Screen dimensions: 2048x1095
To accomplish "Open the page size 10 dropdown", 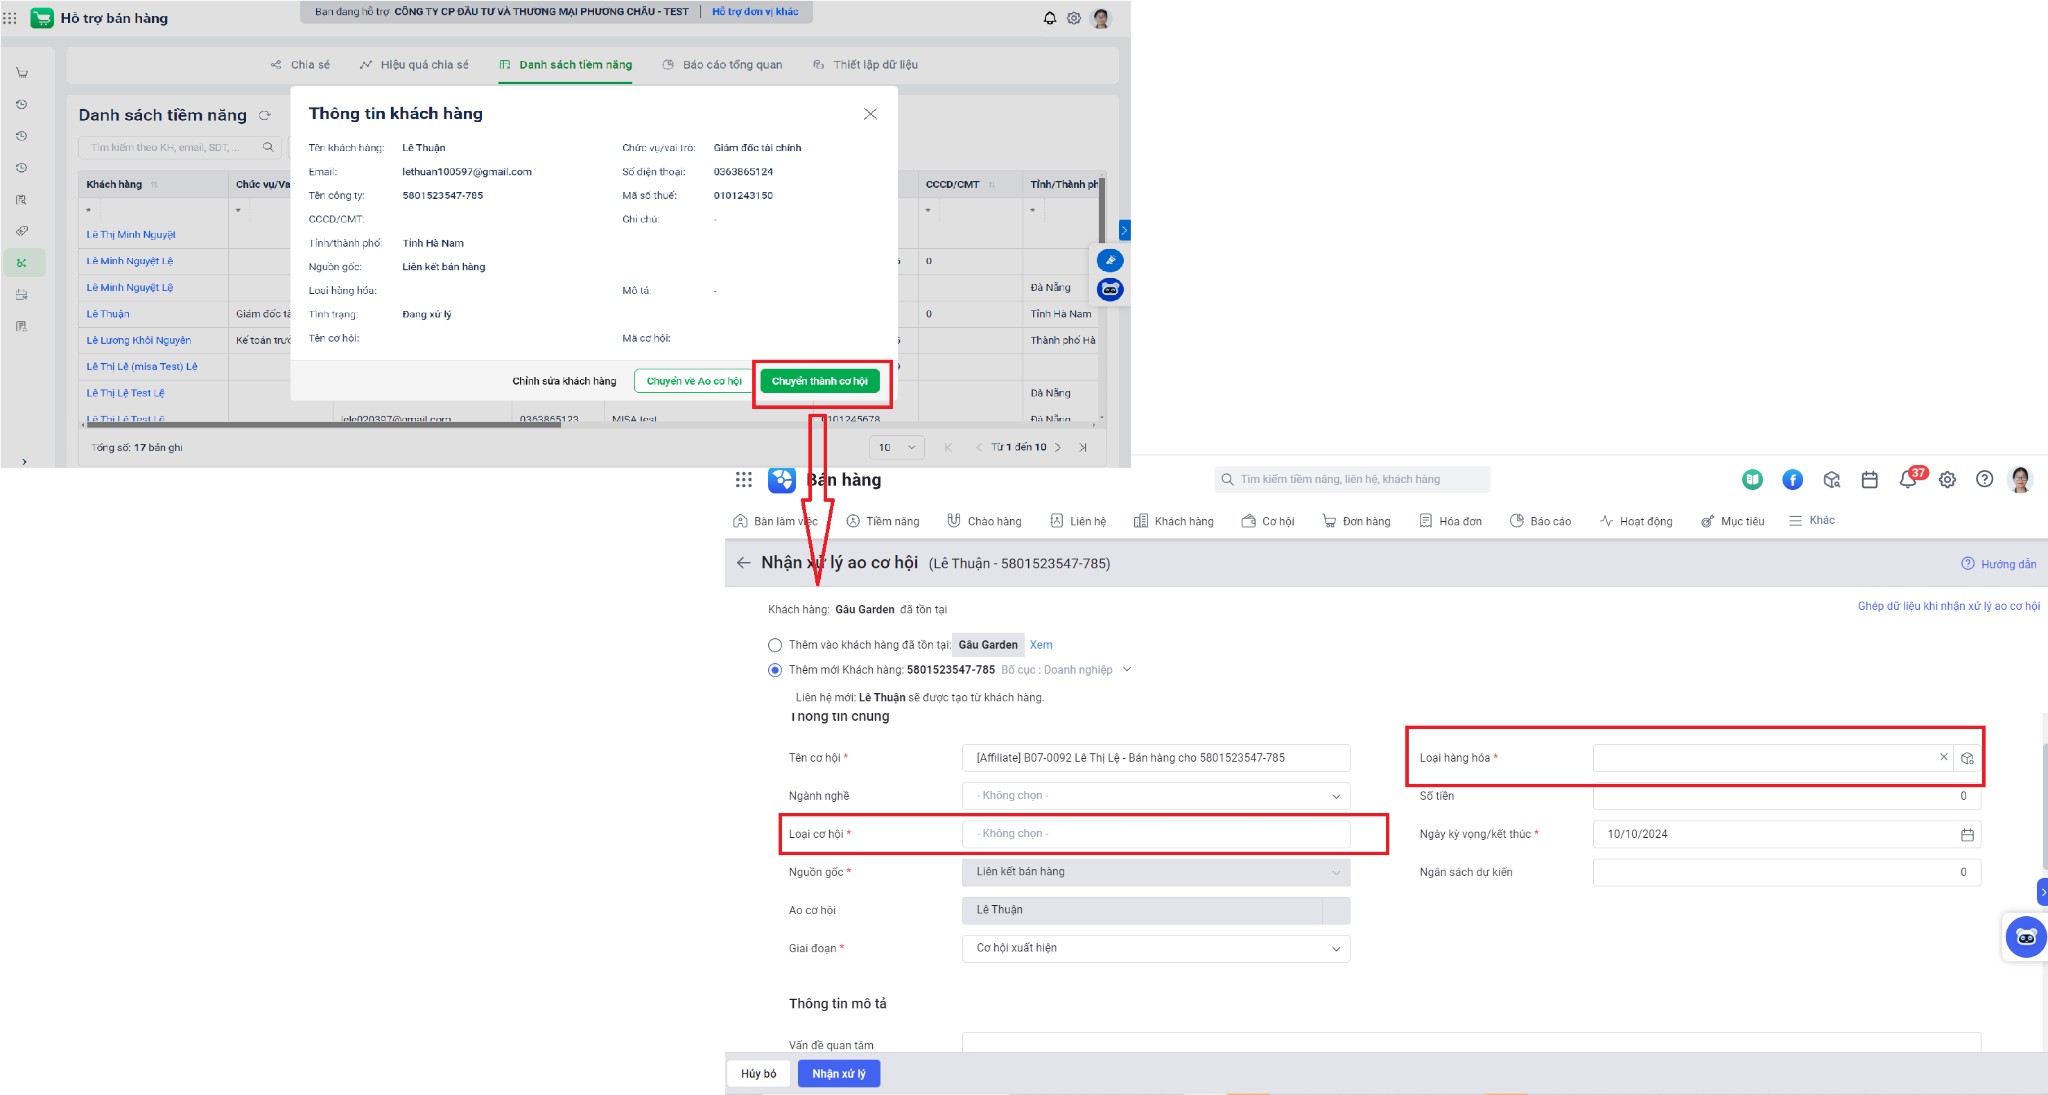I will (x=896, y=447).
